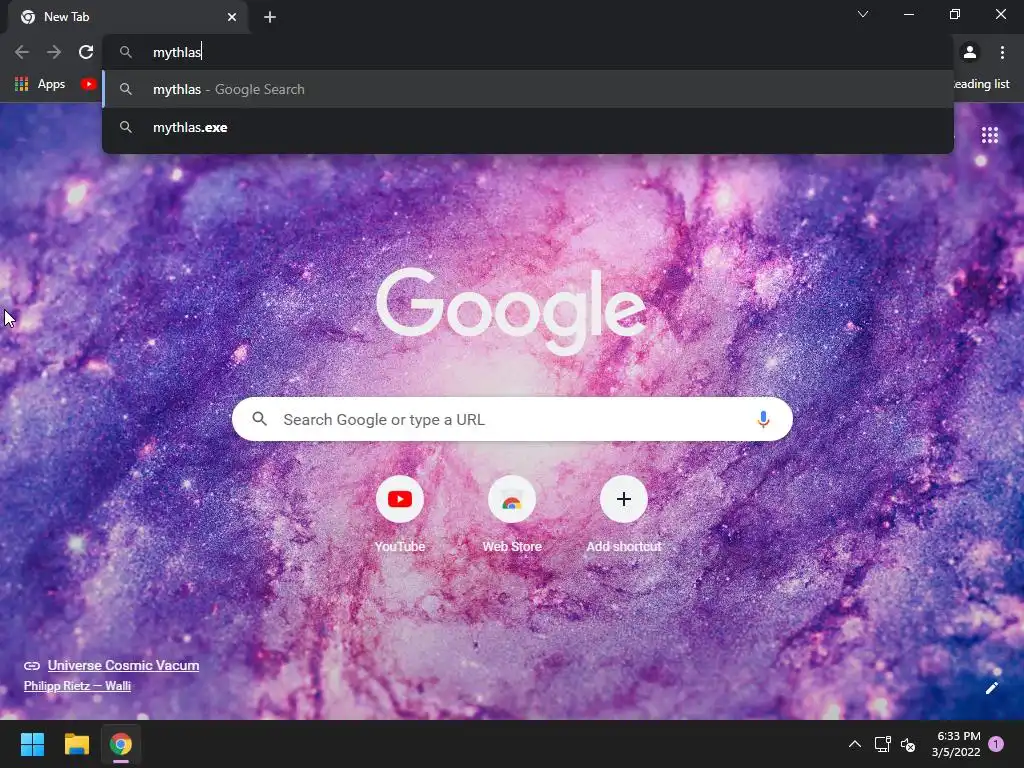Click the Search Google or type a URL box
The image size is (1024, 768).
tap(512, 419)
